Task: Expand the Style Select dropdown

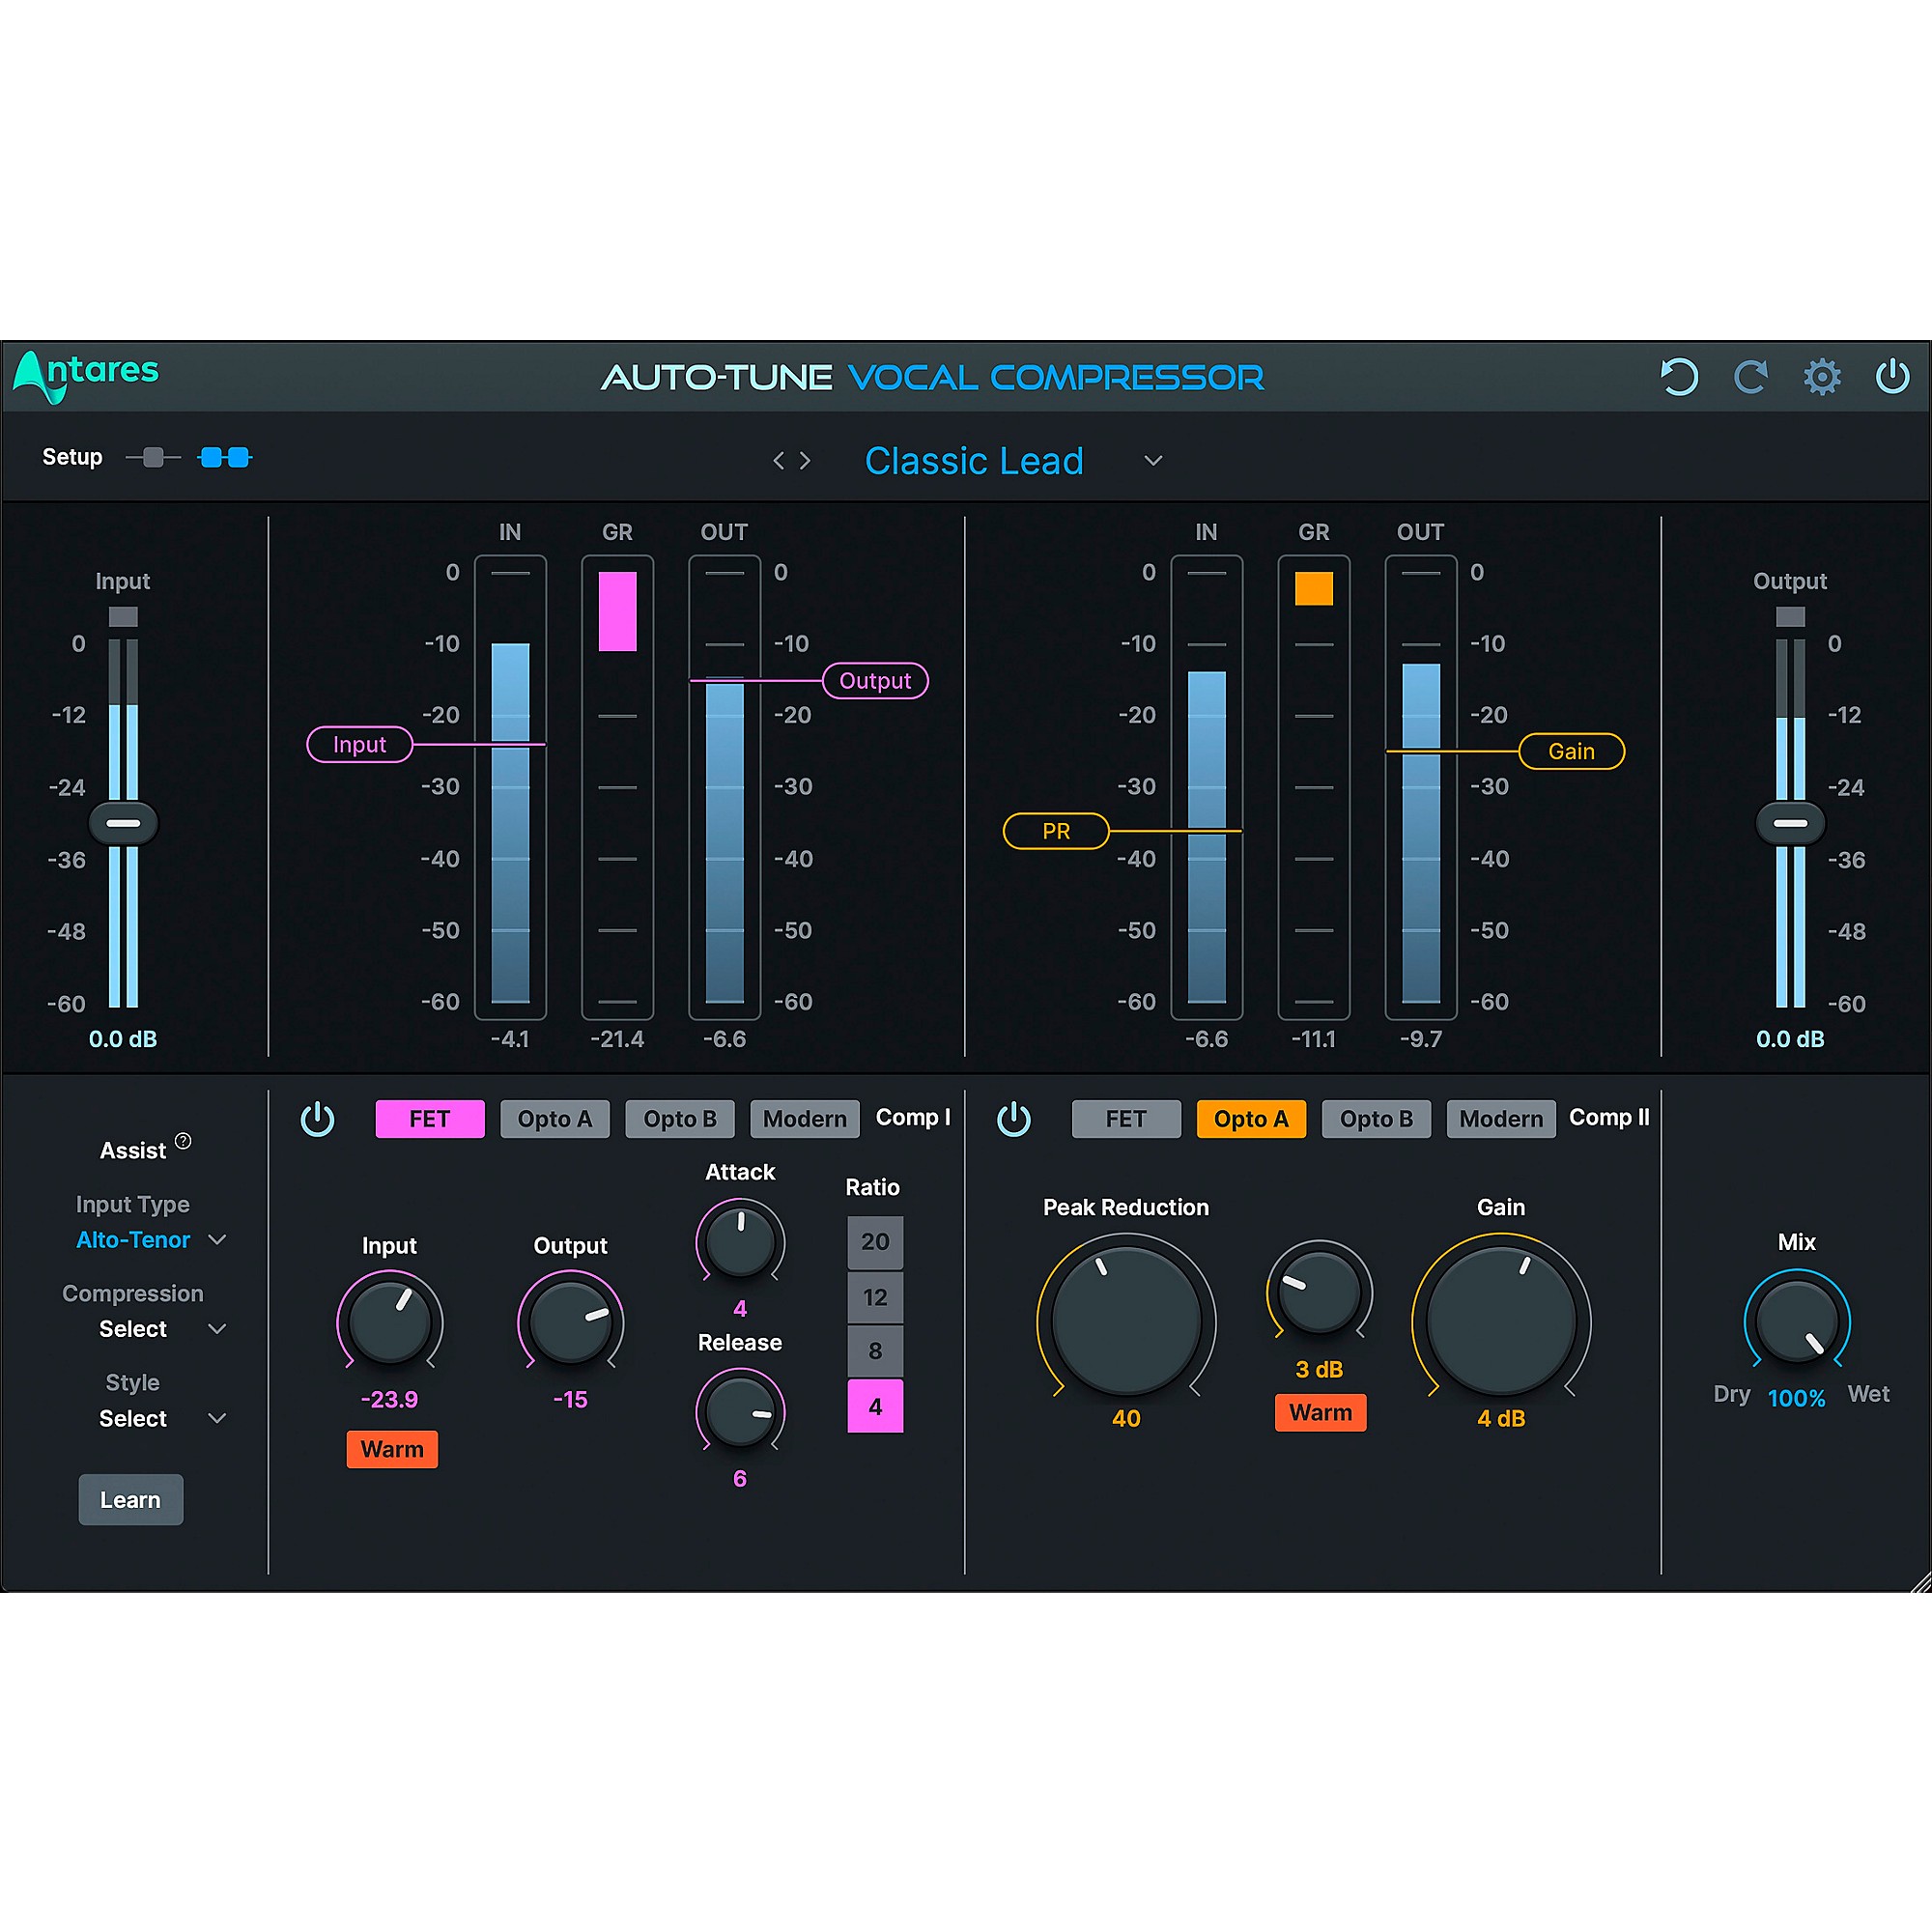Action: [x=217, y=1418]
